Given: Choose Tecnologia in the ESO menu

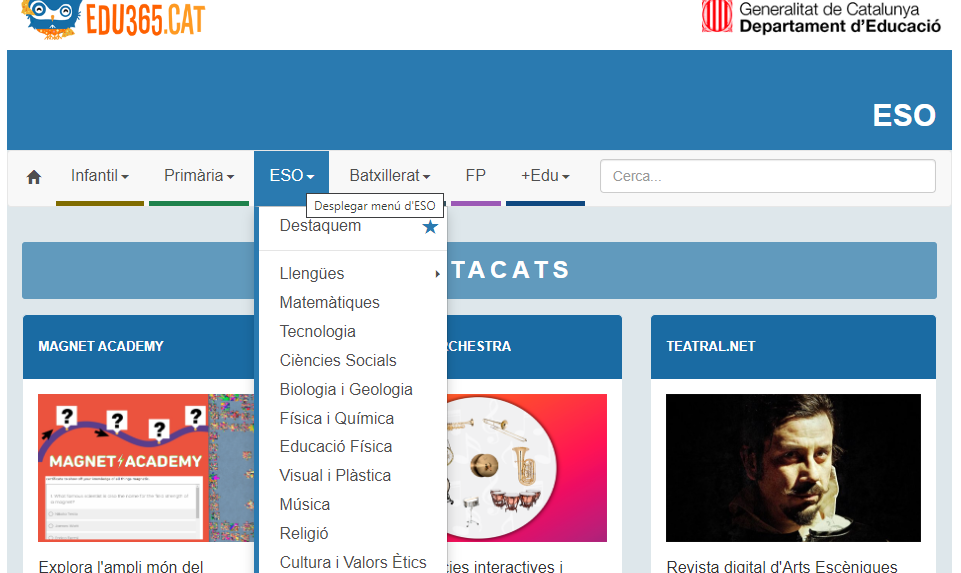Looking at the screenshot, I should point(318,332).
